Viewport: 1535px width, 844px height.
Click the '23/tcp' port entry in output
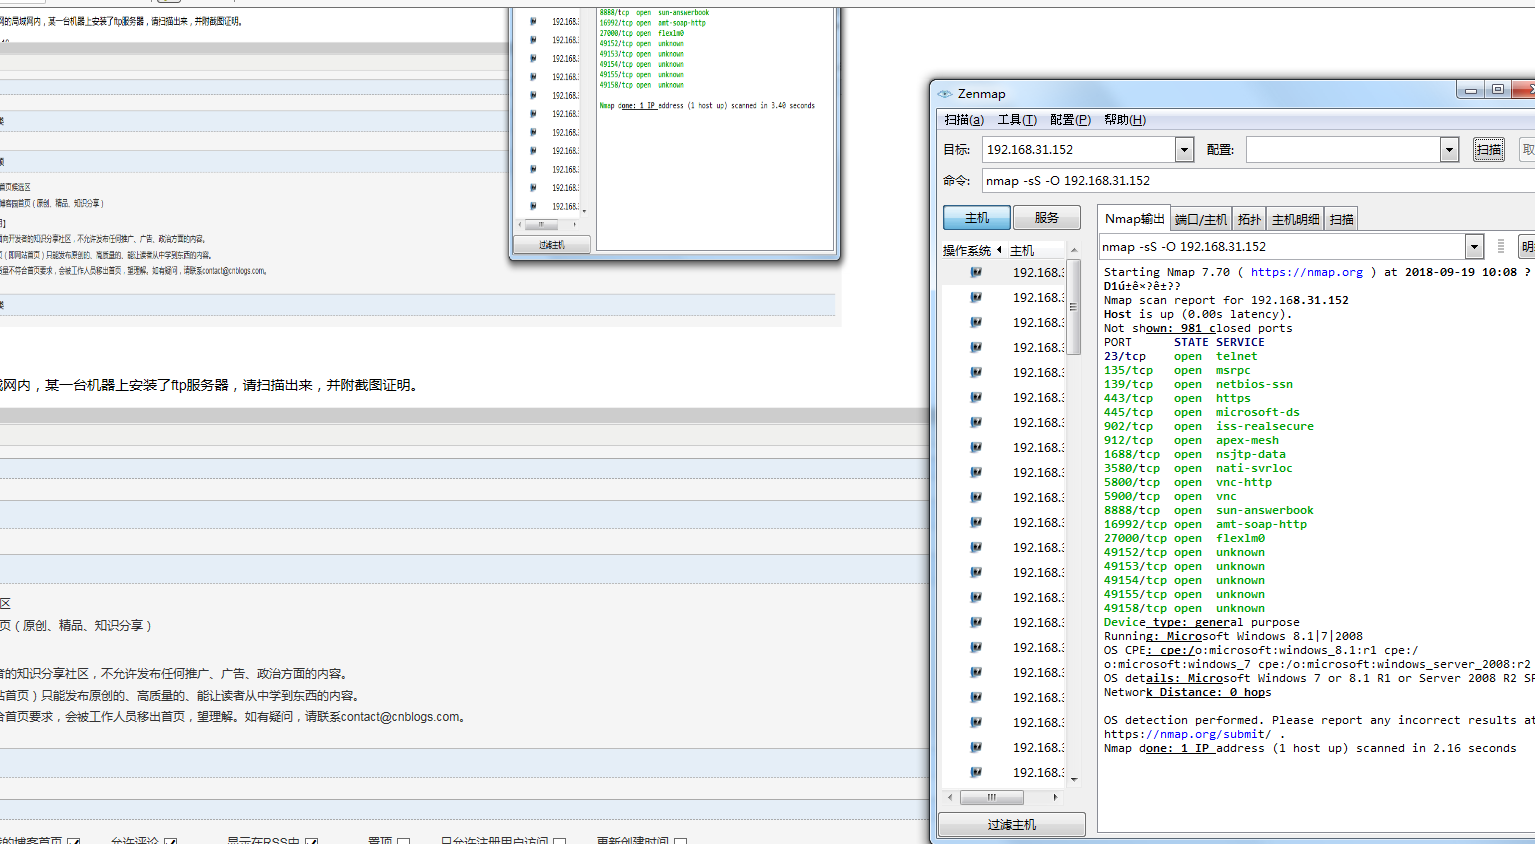coord(1125,356)
